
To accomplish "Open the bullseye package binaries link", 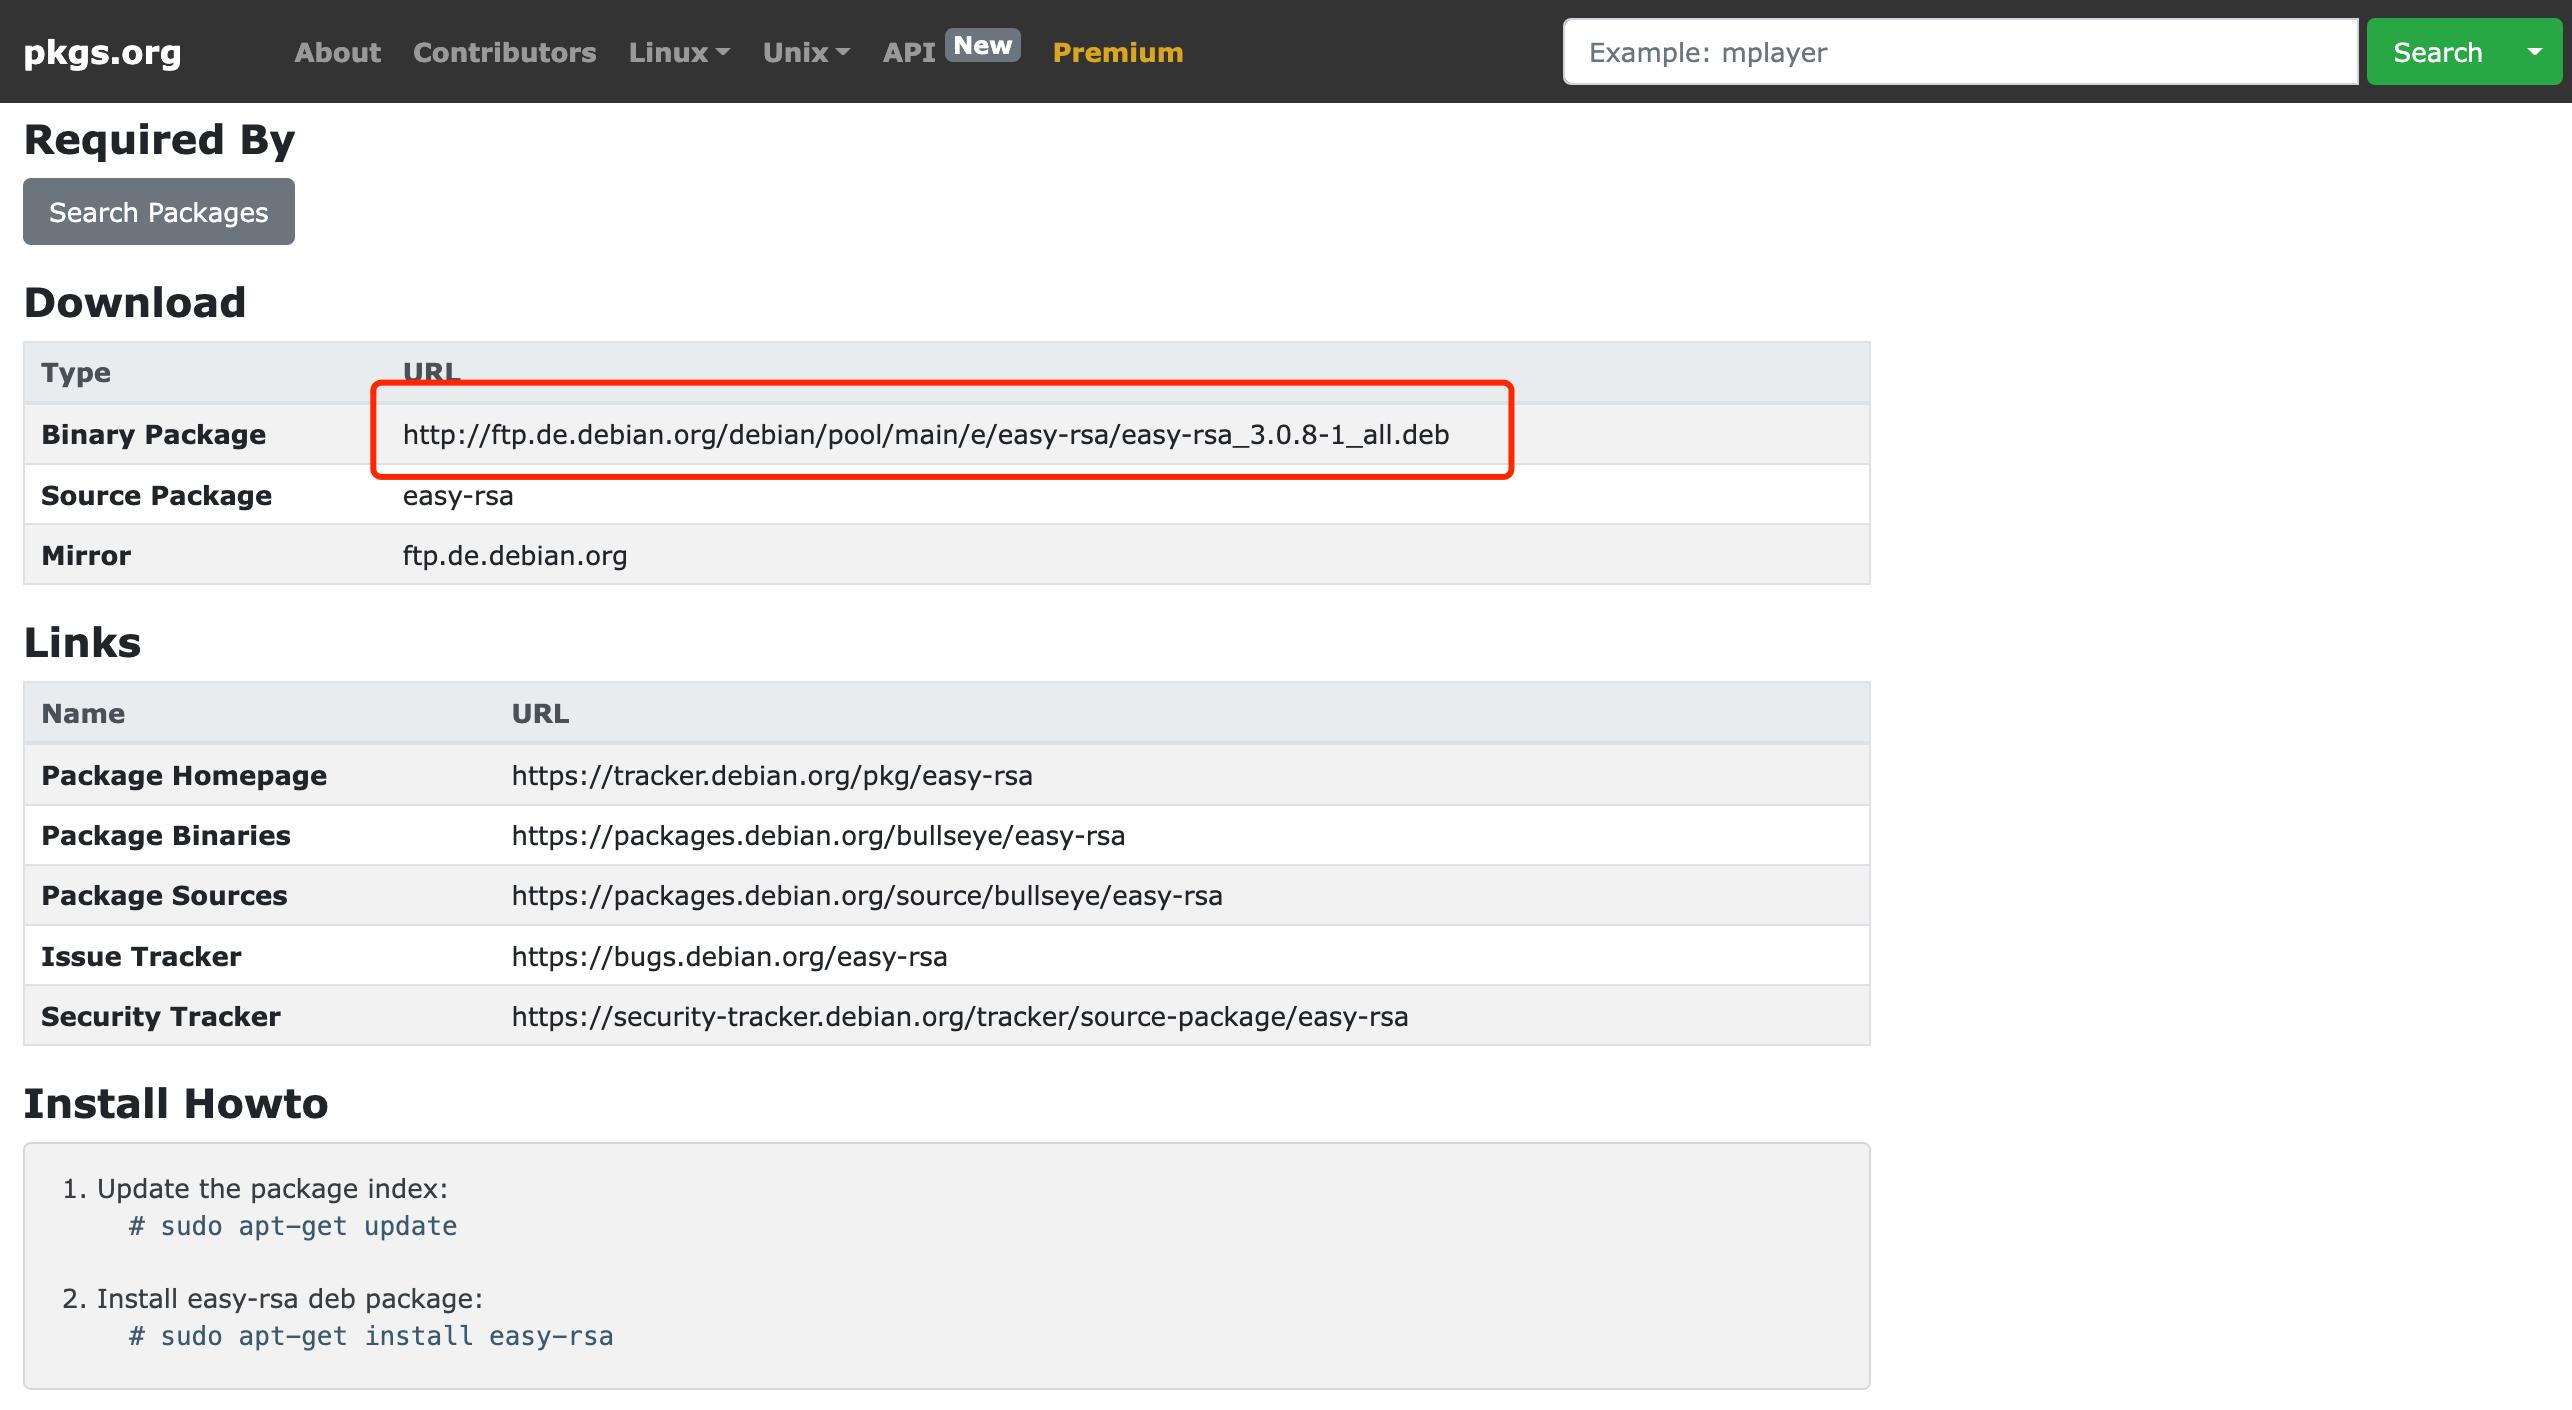I will [x=817, y=835].
